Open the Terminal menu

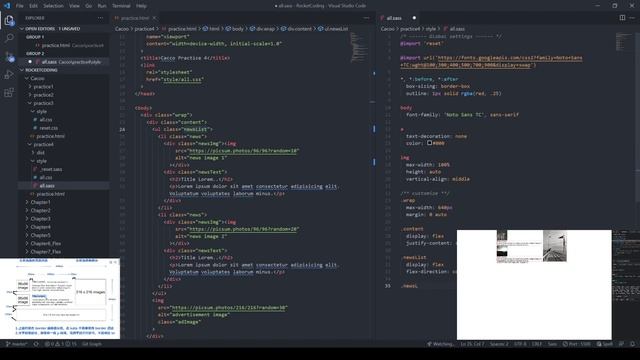coord(121,6)
